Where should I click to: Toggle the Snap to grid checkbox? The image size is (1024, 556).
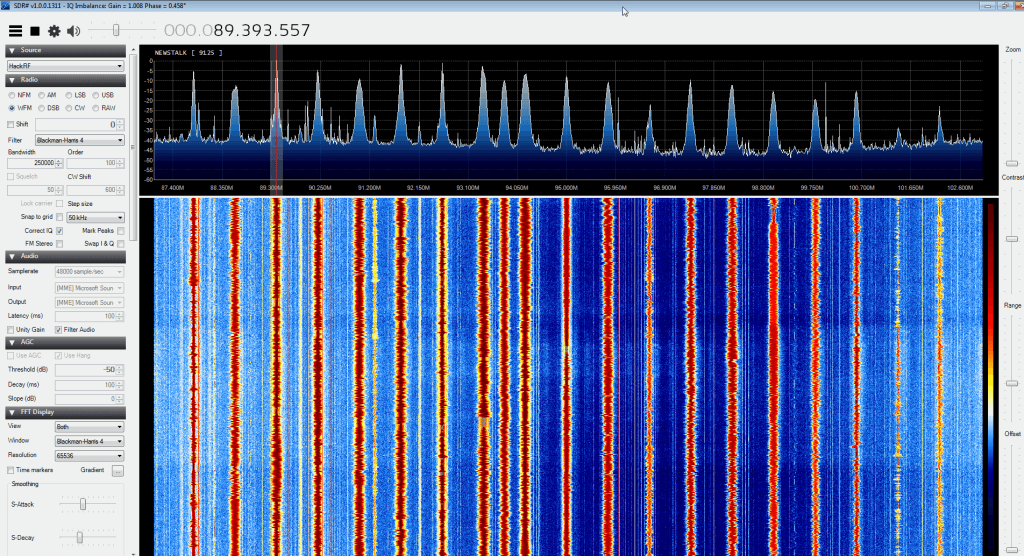59,217
